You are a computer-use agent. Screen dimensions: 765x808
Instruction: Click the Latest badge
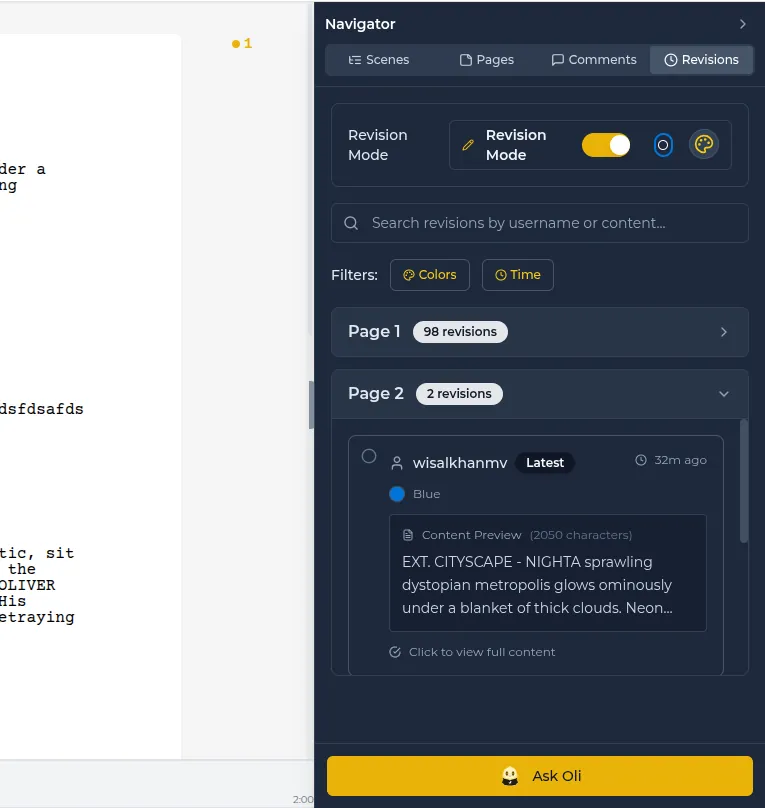[545, 463]
